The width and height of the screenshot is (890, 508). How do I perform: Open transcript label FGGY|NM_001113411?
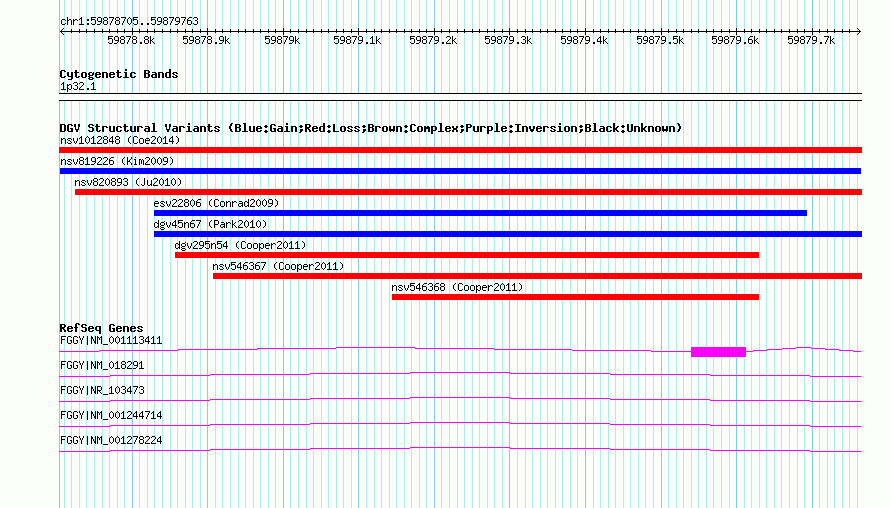coord(111,341)
